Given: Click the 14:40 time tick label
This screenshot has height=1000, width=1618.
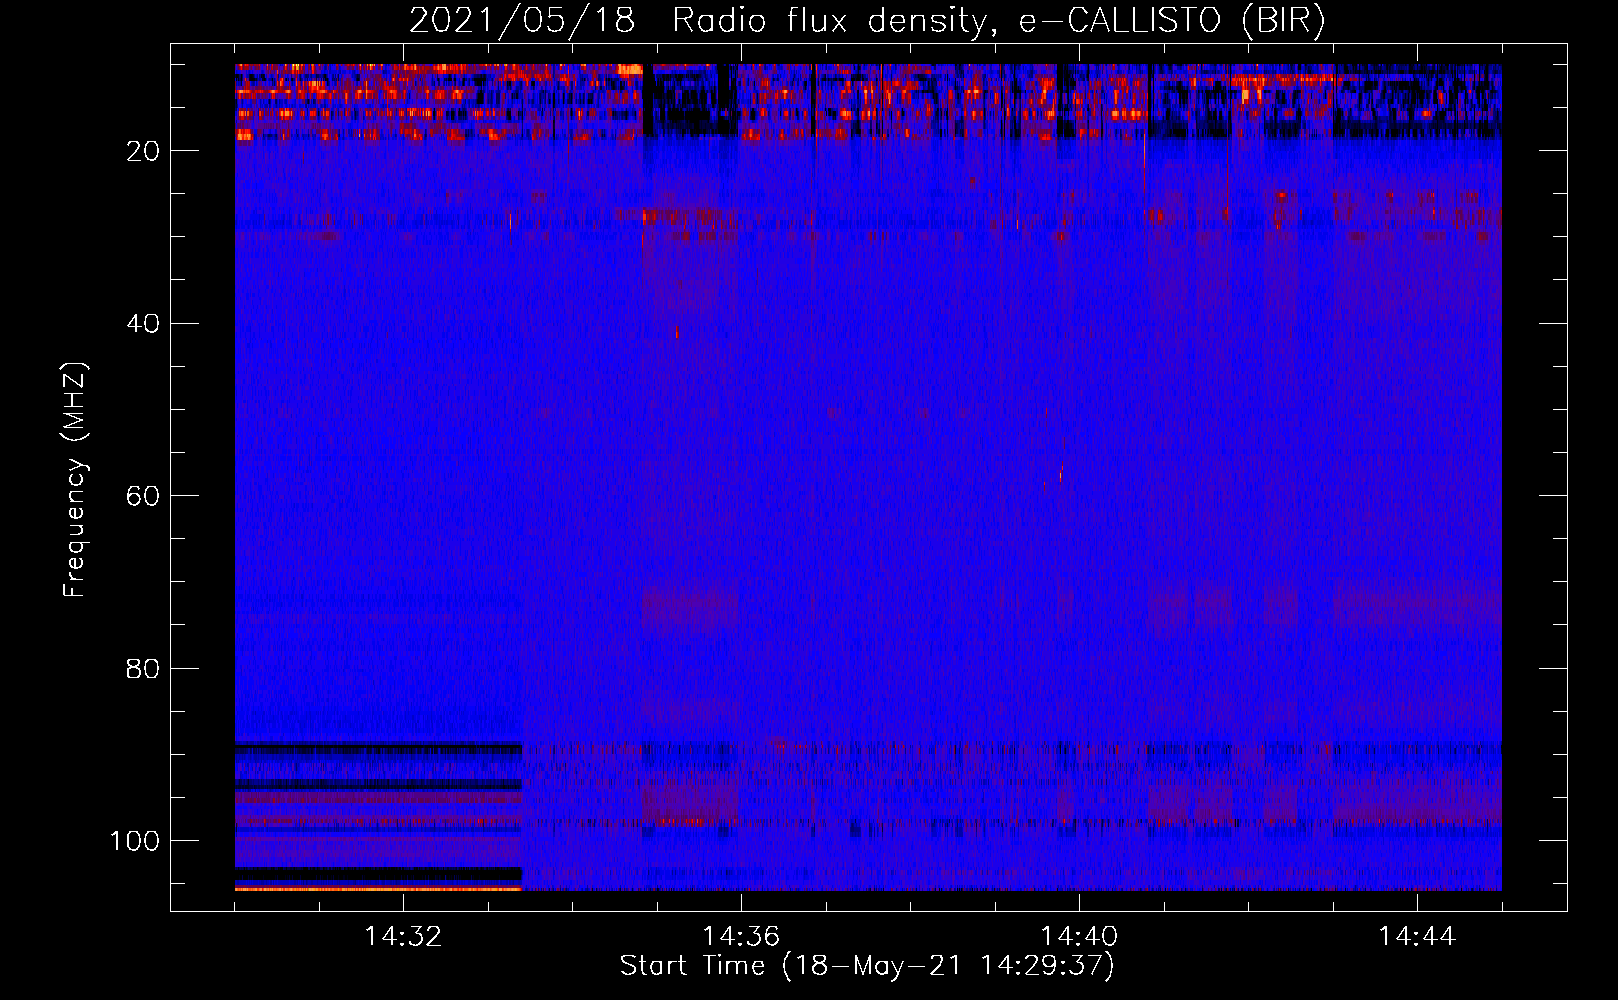Looking at the screenshot, I should click(1079, 937).
